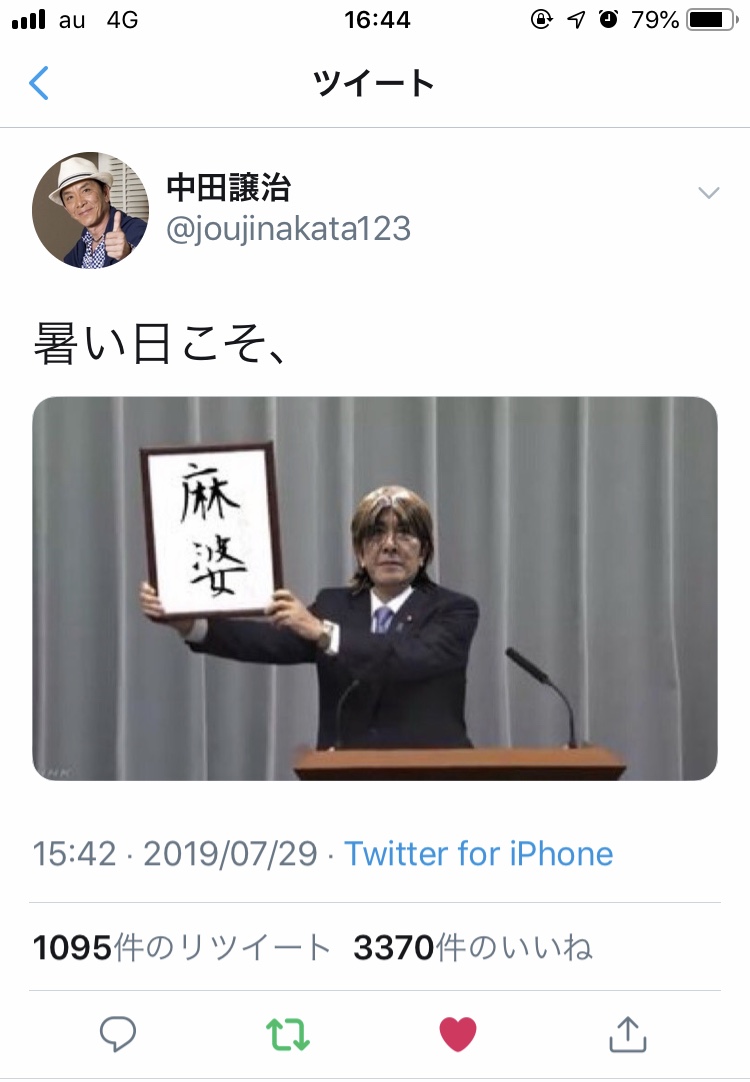Open the display name 中田譲治
The image size is (750, 1082).
click(228, 188)
